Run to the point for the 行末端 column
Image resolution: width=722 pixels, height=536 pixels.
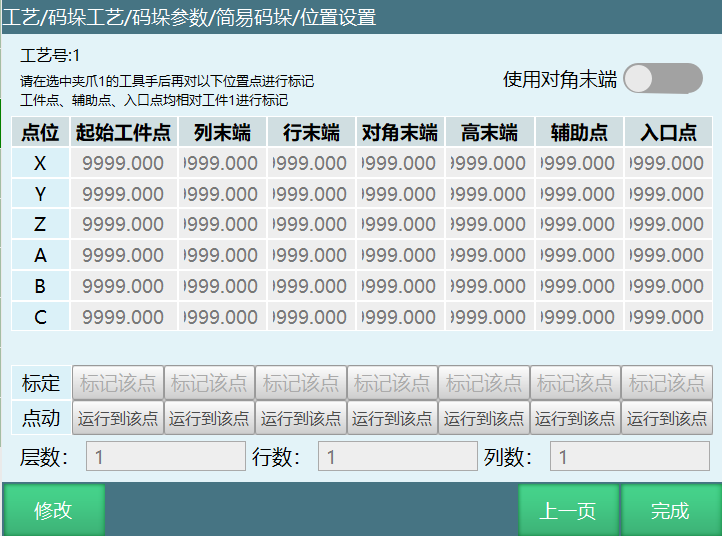click(301, 418)
